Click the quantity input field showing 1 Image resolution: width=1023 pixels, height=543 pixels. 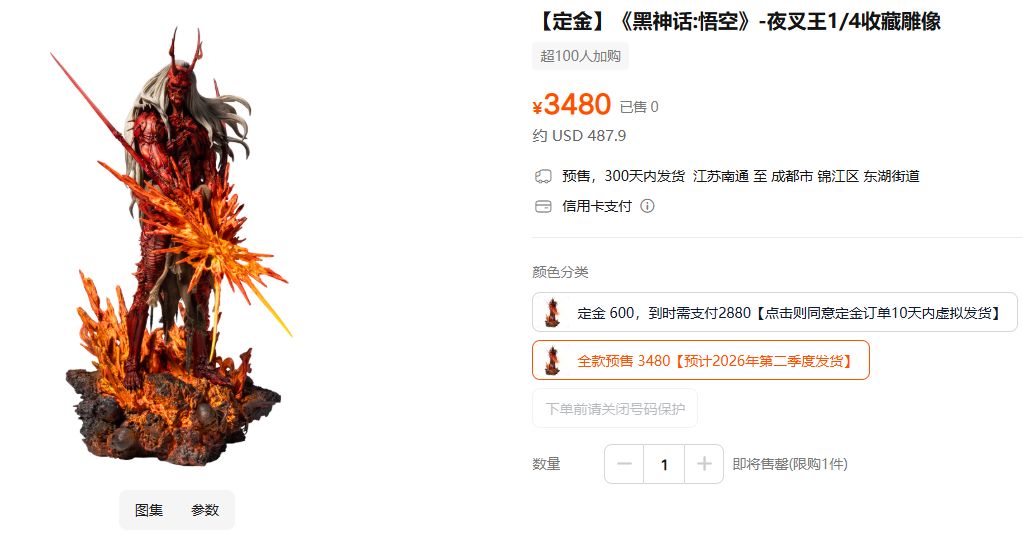tap(664, 464)
